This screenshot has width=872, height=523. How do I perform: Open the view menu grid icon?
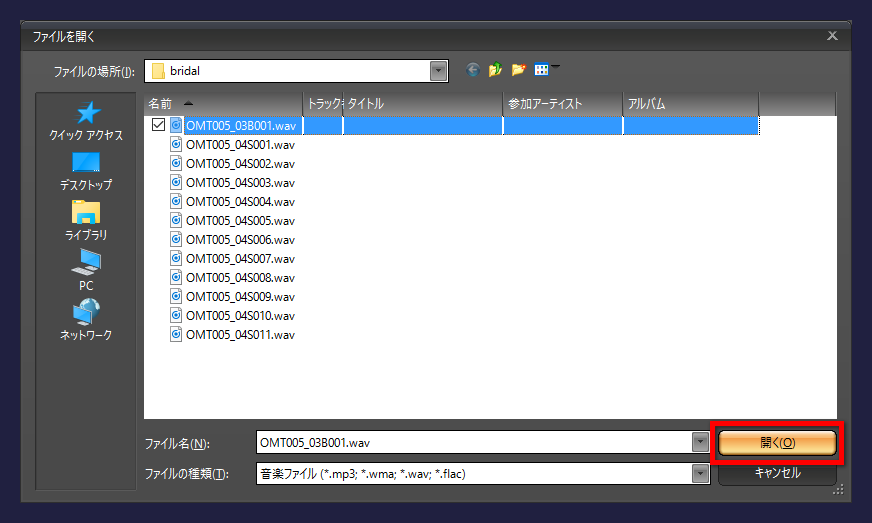pyautogui.click(x=542, y=70)
